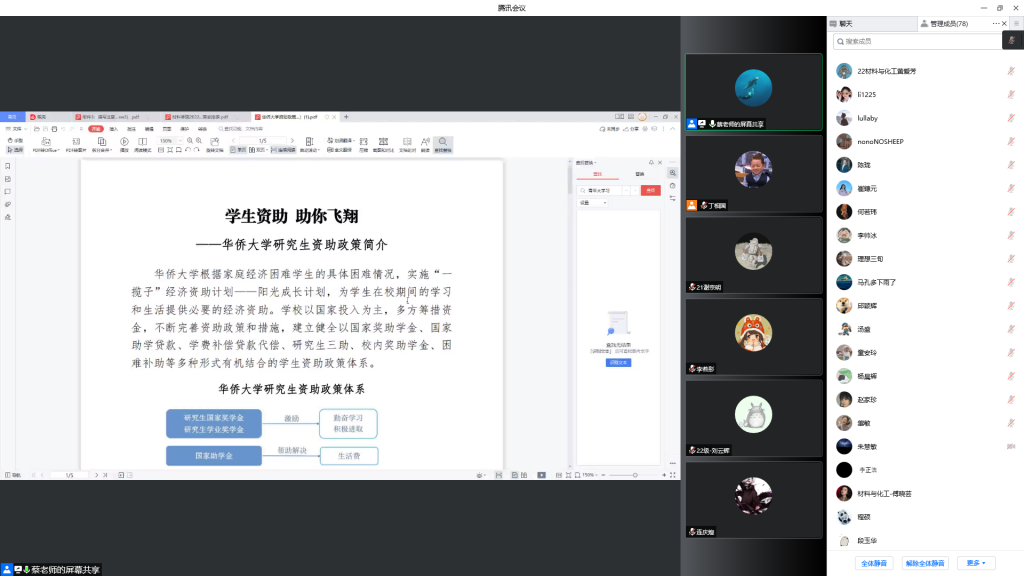Expand the 设置 dropdown in find panel
This screenshot has height=576, width=1024.
coord(592,203)
